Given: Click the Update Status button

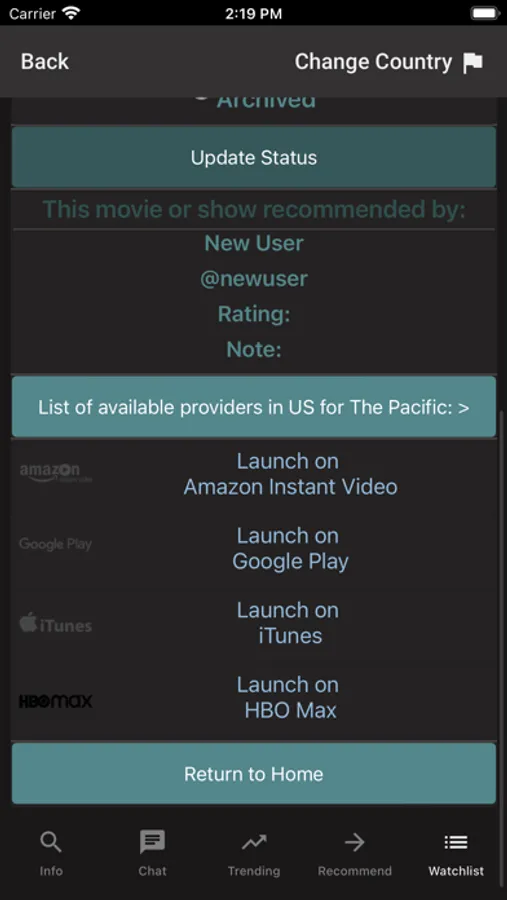Looking at the screenshot, I should 254,157.
